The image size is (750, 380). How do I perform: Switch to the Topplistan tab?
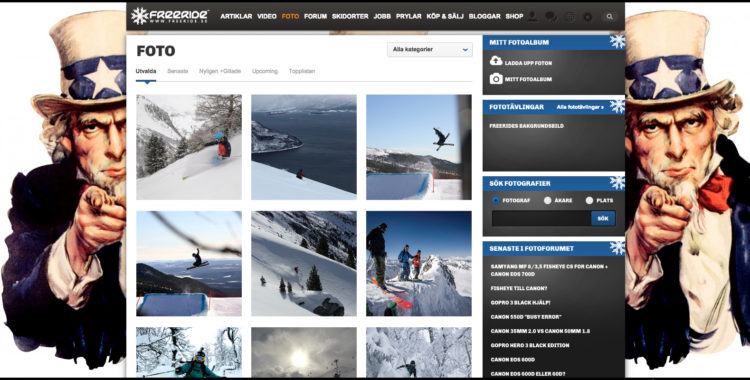(302, 71)
